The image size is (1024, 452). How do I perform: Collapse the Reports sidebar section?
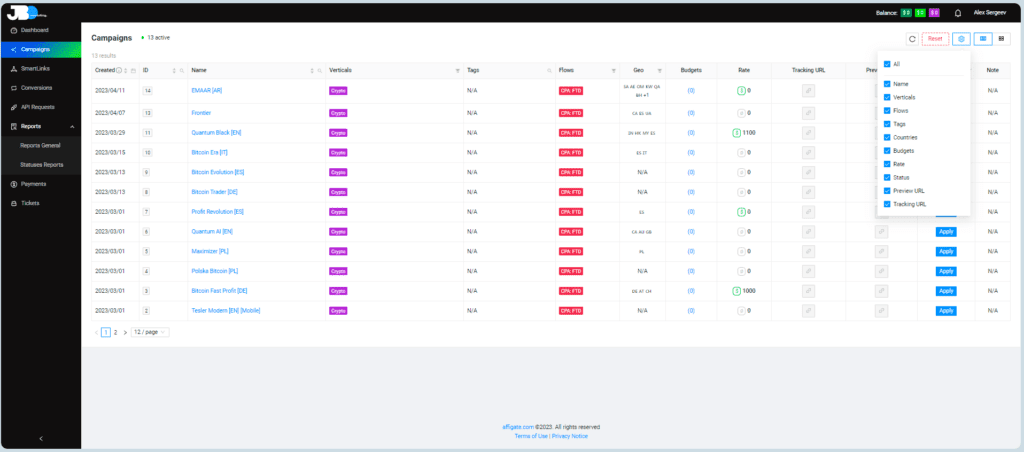72,126
